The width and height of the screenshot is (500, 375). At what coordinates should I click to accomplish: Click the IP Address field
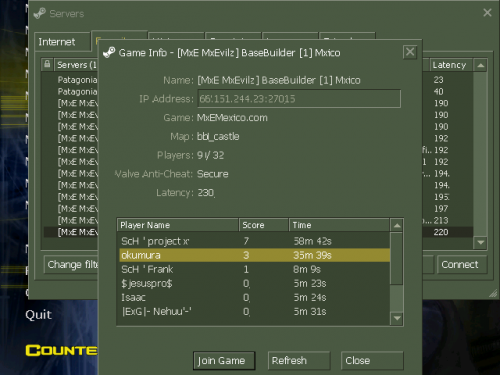click(x=299, y=99)
